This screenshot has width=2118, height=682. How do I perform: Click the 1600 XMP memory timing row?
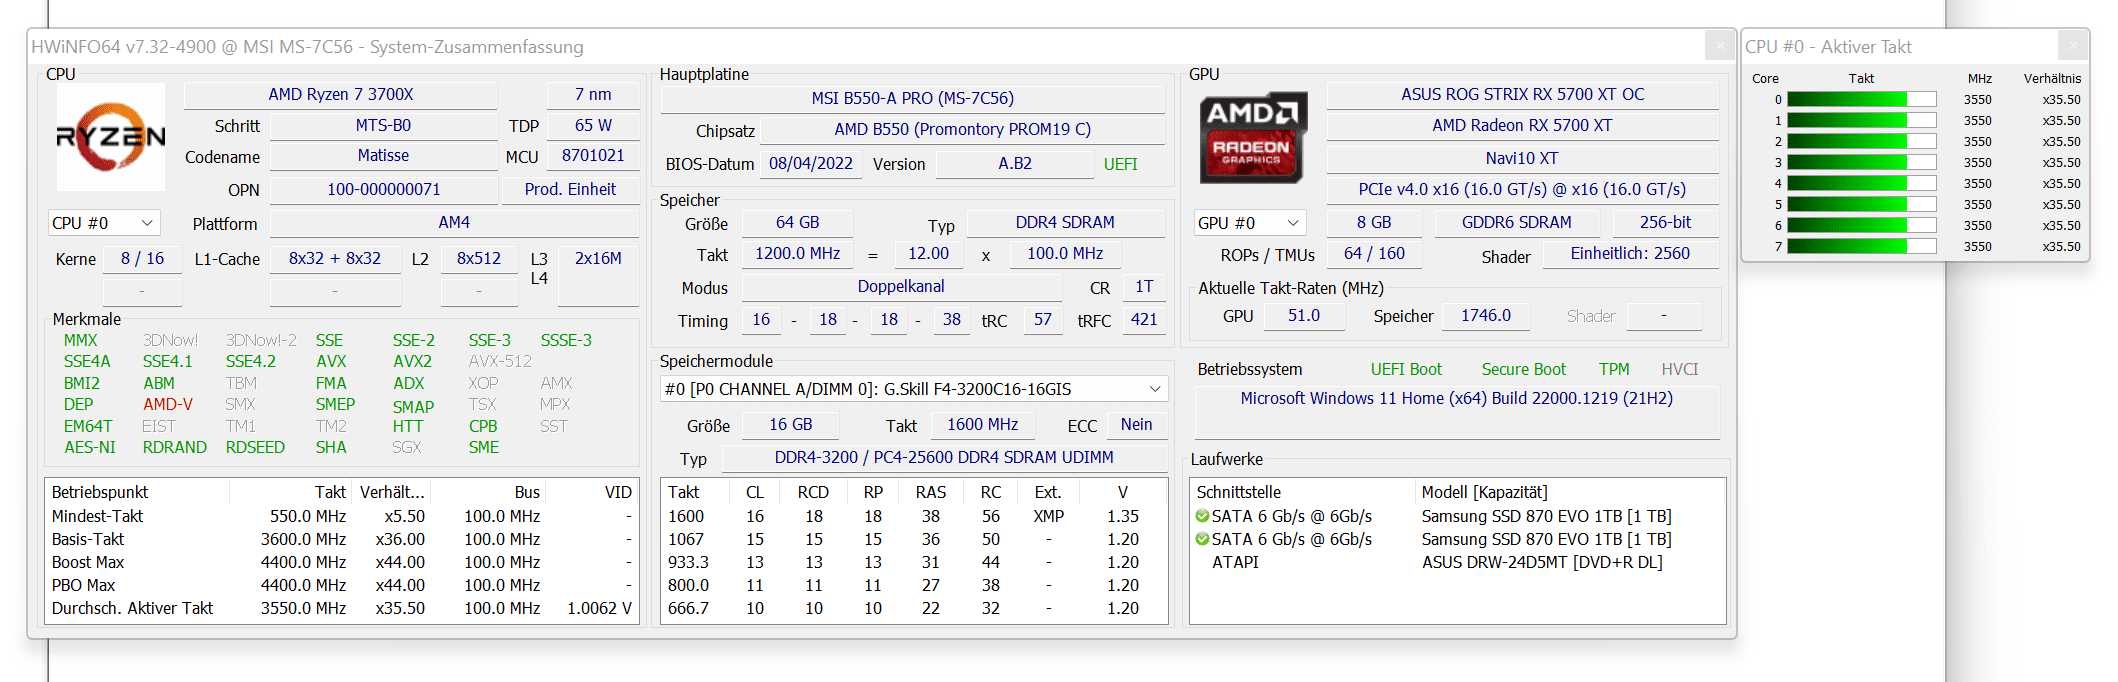(914, 517)
